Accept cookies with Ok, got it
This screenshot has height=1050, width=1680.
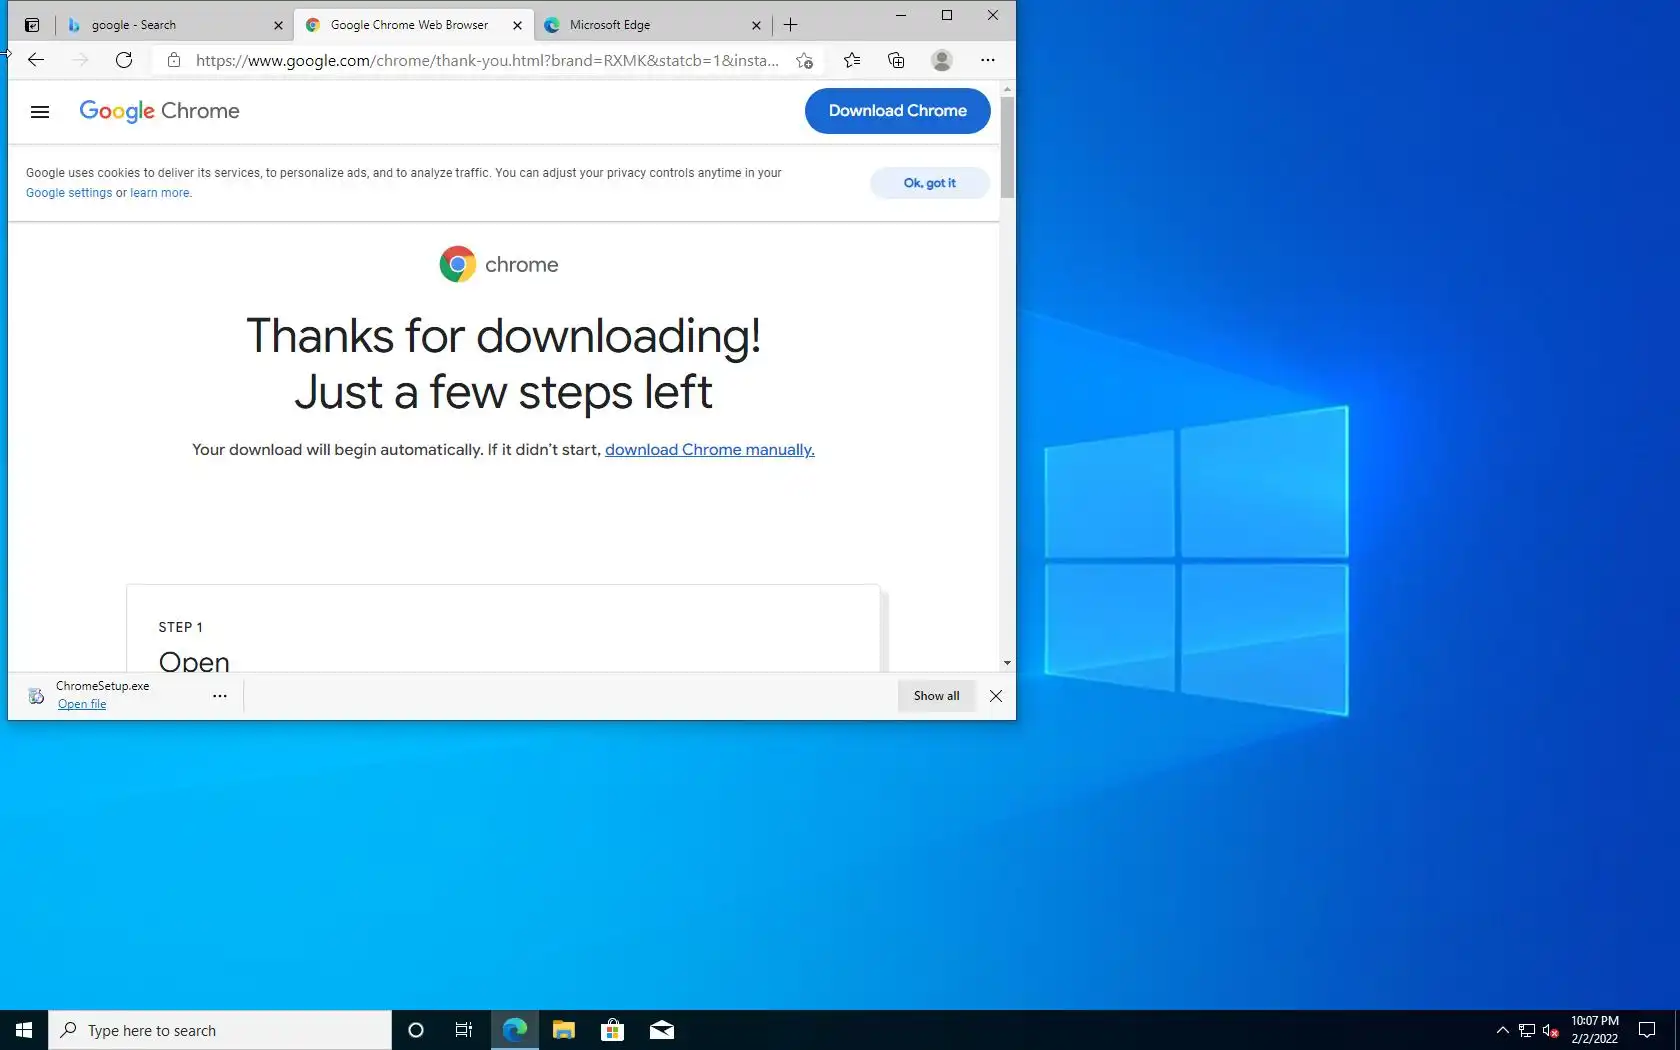click(929, 183)
